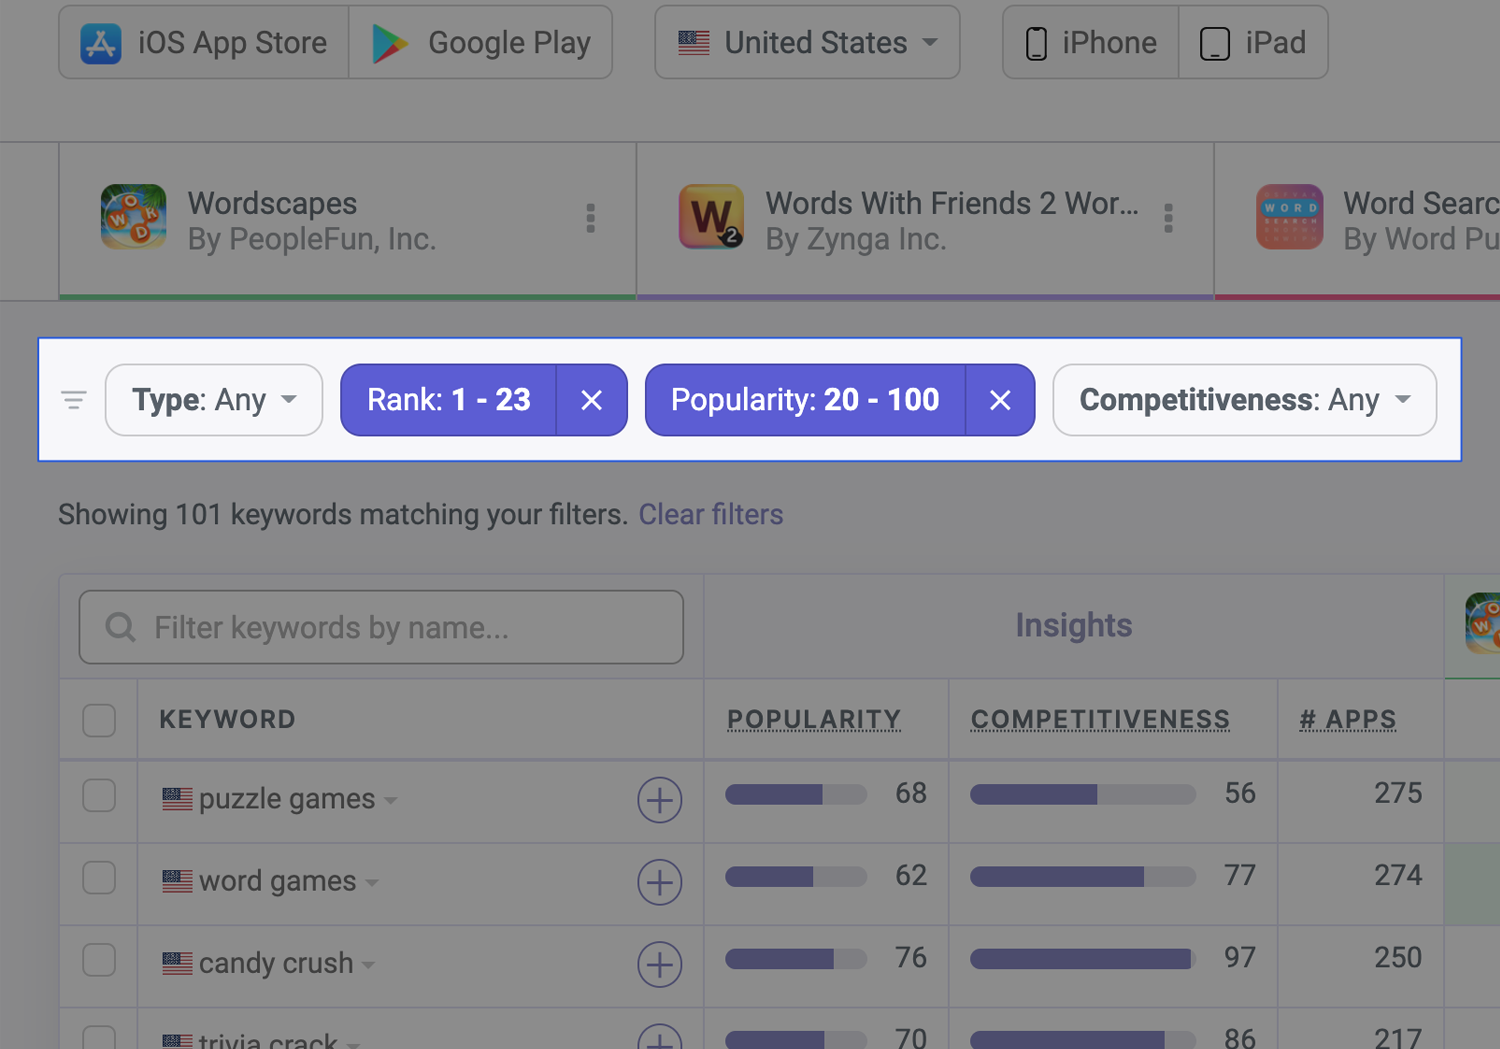Switch to the Google Play store tab
This screenshot has width=1500, height=1049.
[x=481, y=42]
